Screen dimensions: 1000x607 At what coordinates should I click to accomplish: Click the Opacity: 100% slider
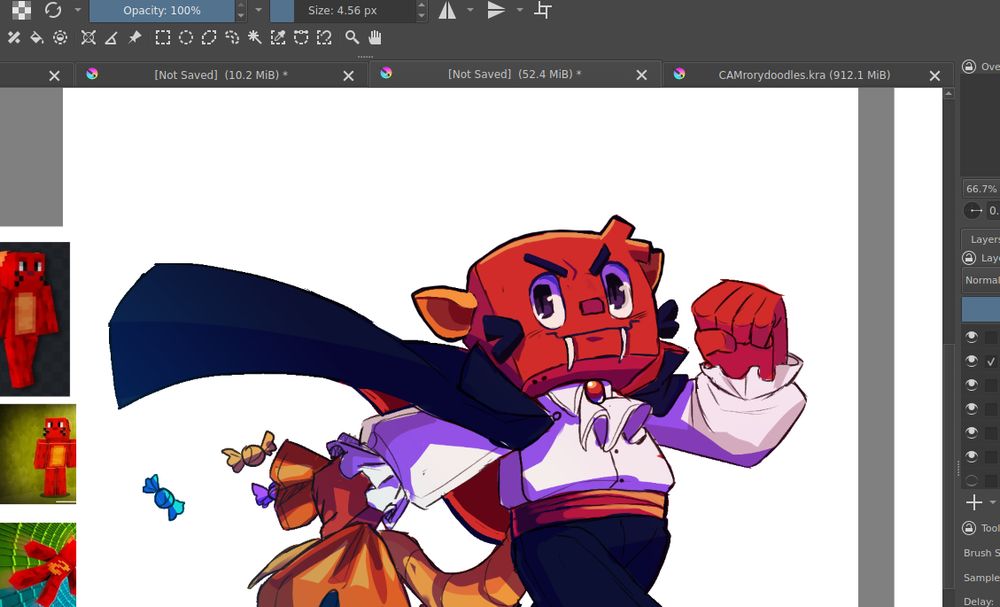click(162, 10)
